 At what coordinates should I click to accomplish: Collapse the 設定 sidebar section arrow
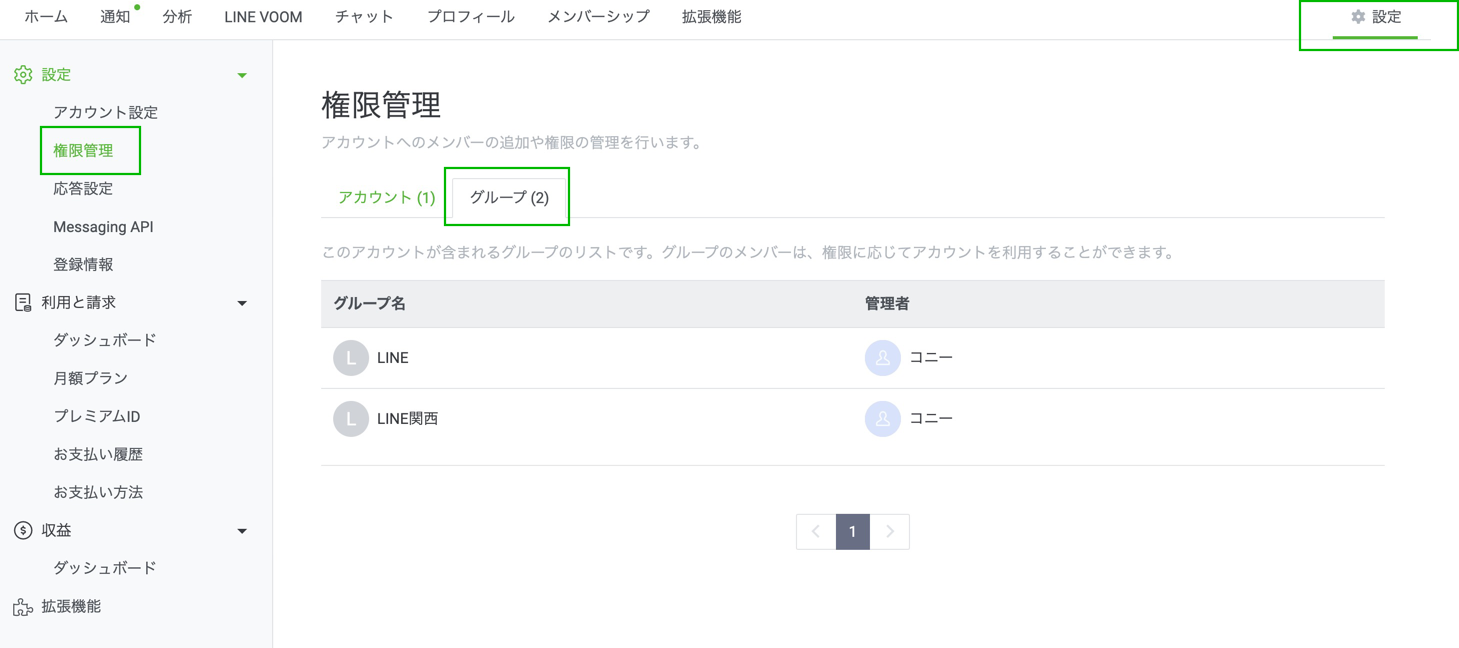coord(242,76)
